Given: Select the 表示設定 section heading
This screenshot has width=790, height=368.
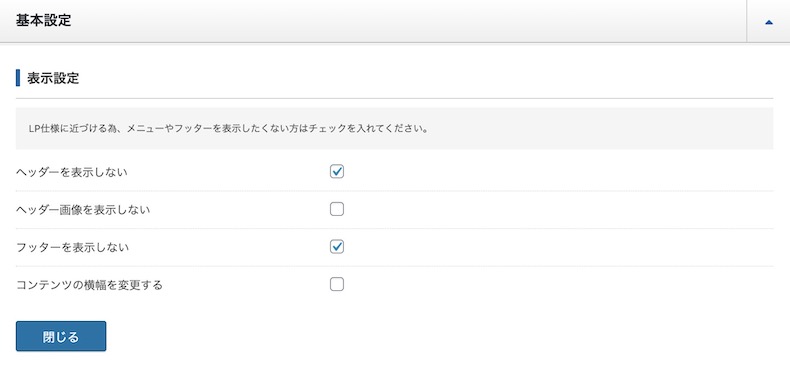Looking at the screenshot, I should click(53, 79).
